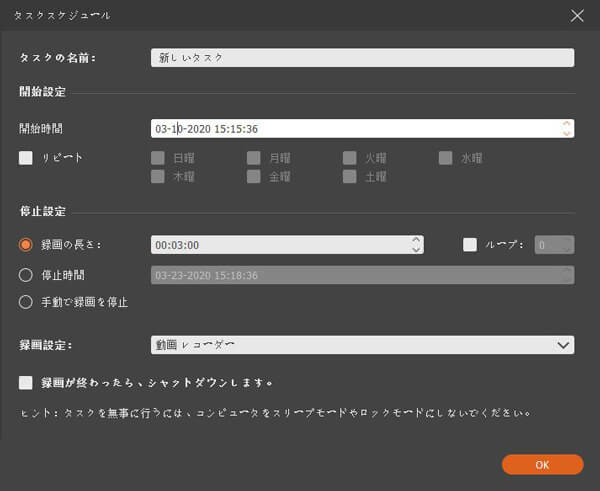Select 手動で録画を停止 radio option
The width and height of the screenshot is (600, 491).
(26, 301)
